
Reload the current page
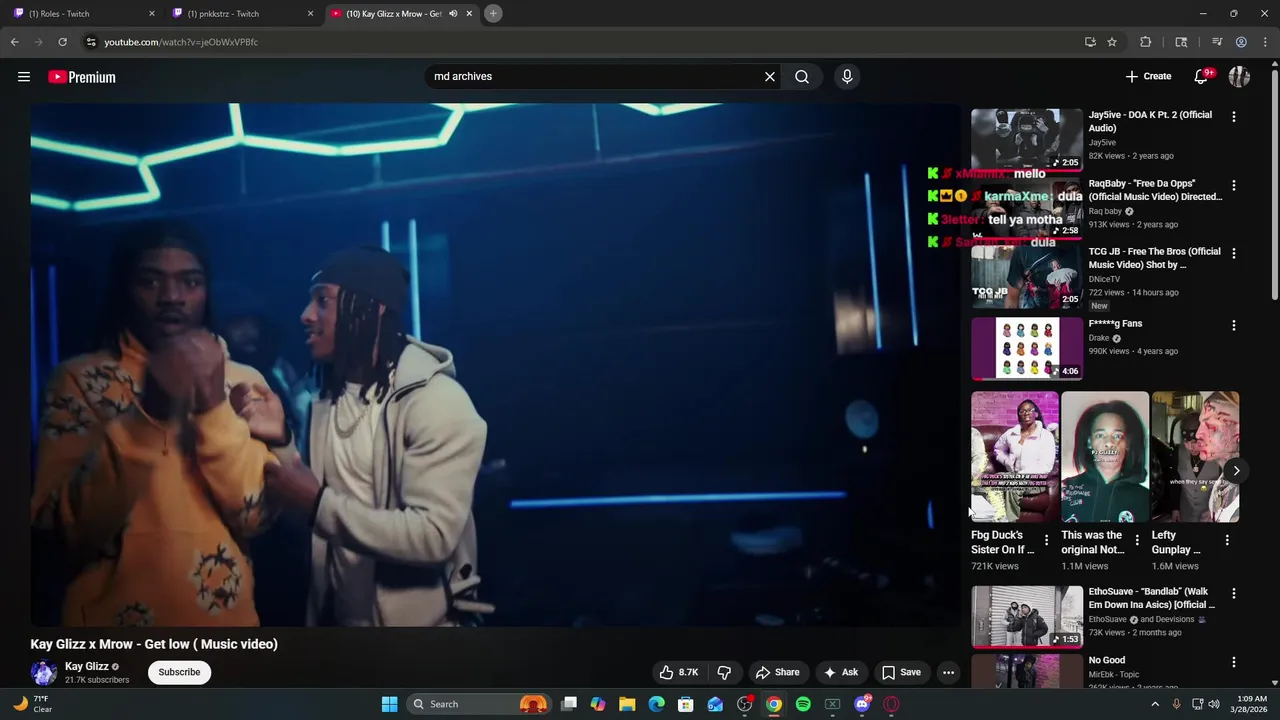coord(62,42)
